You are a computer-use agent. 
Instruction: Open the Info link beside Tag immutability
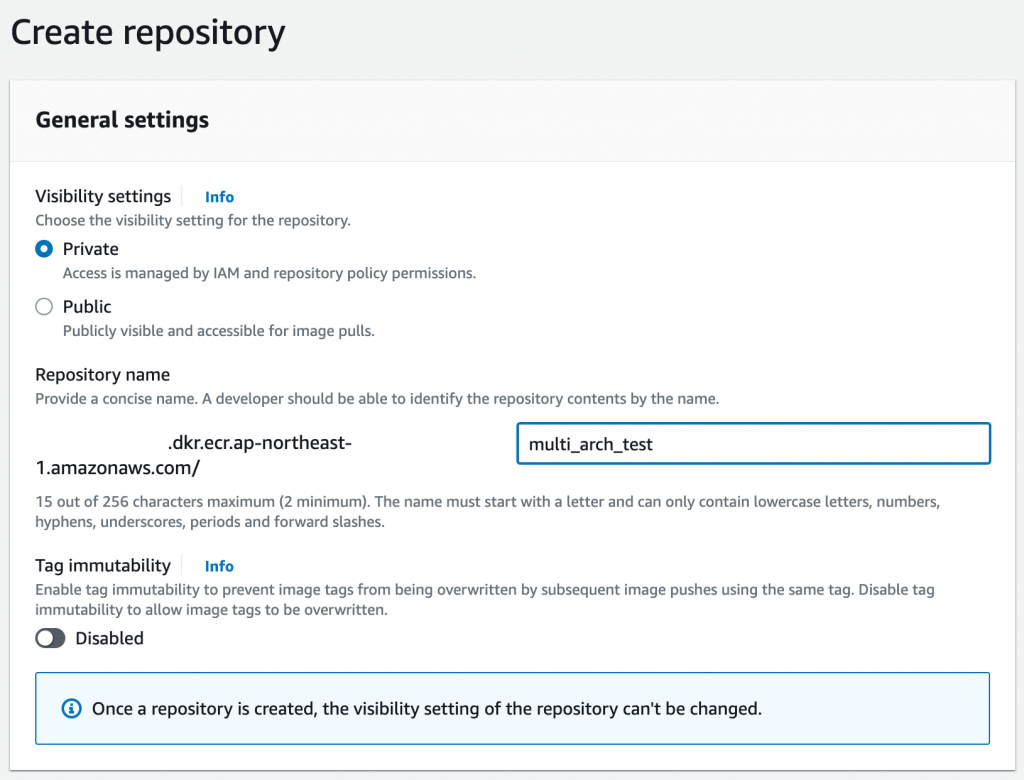click(219, 566)
